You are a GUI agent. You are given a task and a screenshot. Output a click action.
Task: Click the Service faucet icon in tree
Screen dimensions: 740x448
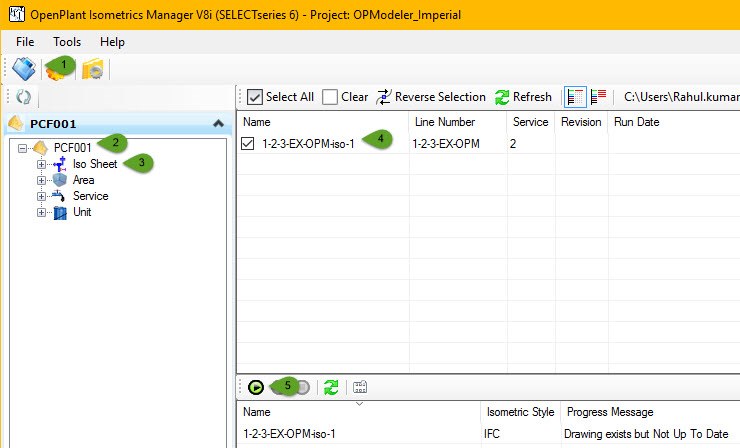click(x=59, y=196)
